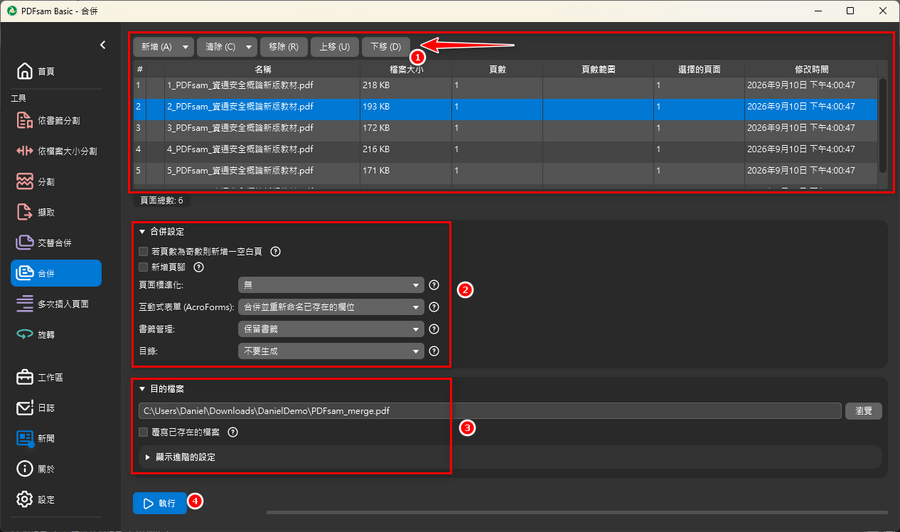Viewport: 900px width, 532px height.
Task: Sort by the 頁數範圍 column header
Action: tap(598, 69)
